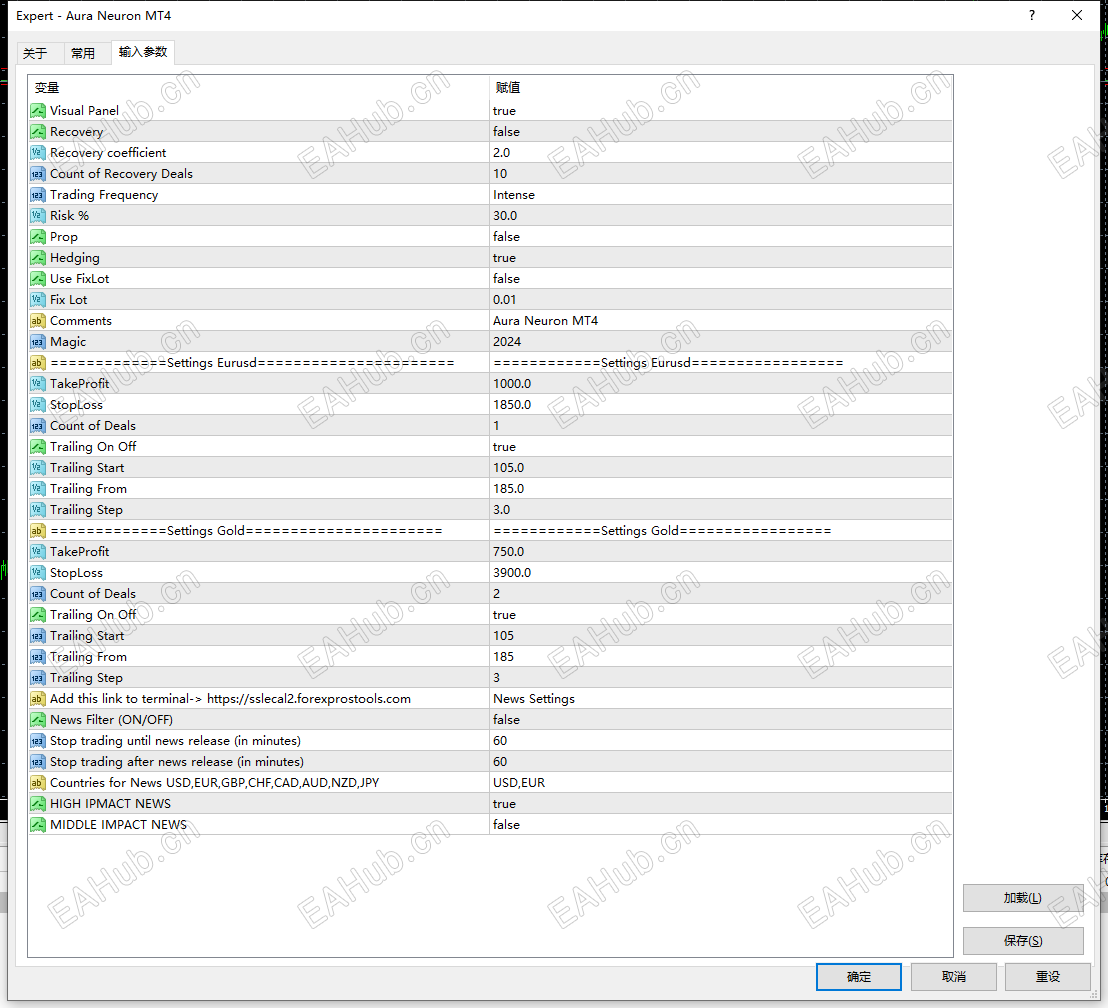
Task: Click the icon beside MIDDLE IMPACT NEWS
Action: click(x=38, y=825)
